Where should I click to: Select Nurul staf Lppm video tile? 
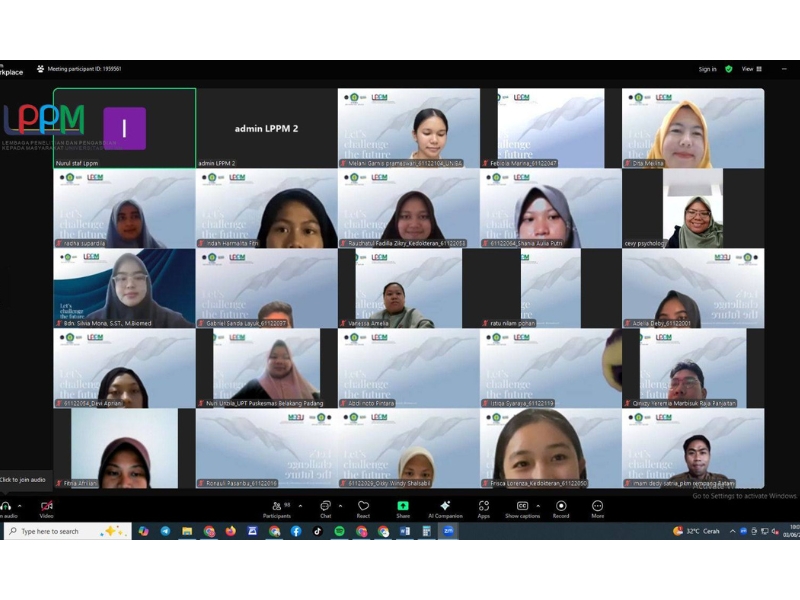[x=124, y=128]
